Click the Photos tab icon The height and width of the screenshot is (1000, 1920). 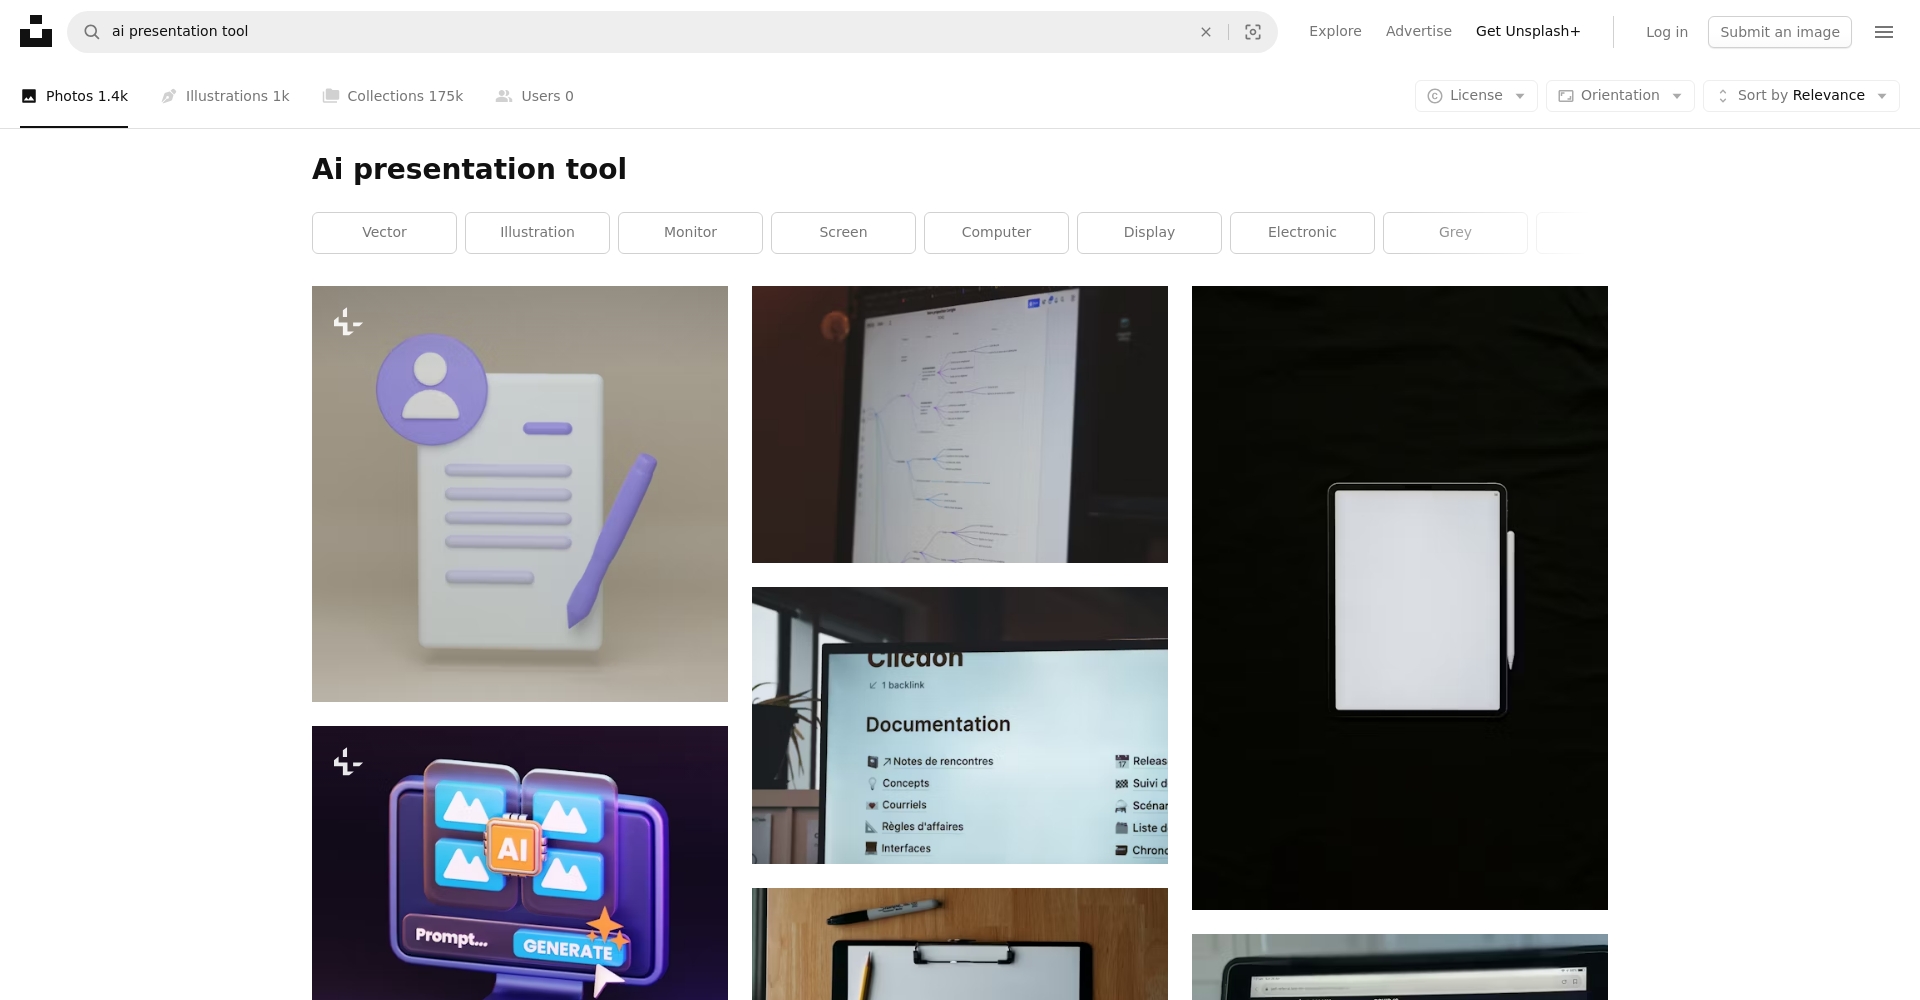tap(29, 96)
